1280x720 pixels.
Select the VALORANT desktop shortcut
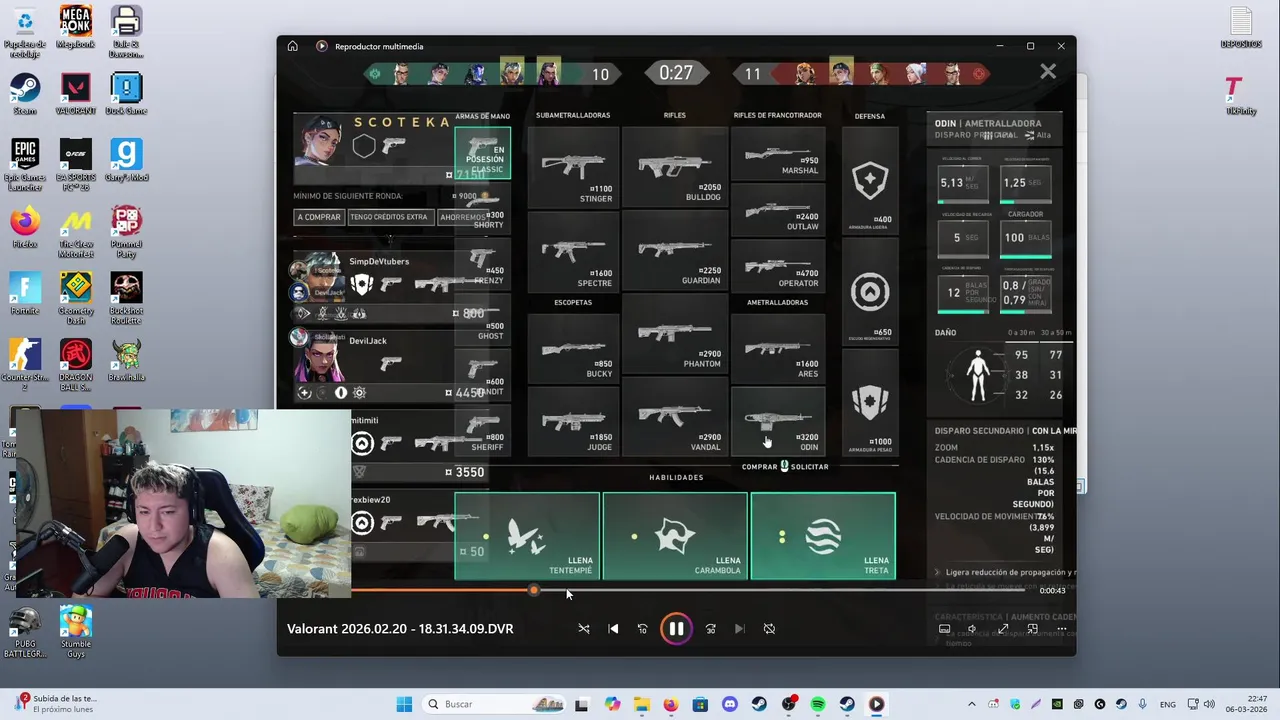tap(75, 95)
